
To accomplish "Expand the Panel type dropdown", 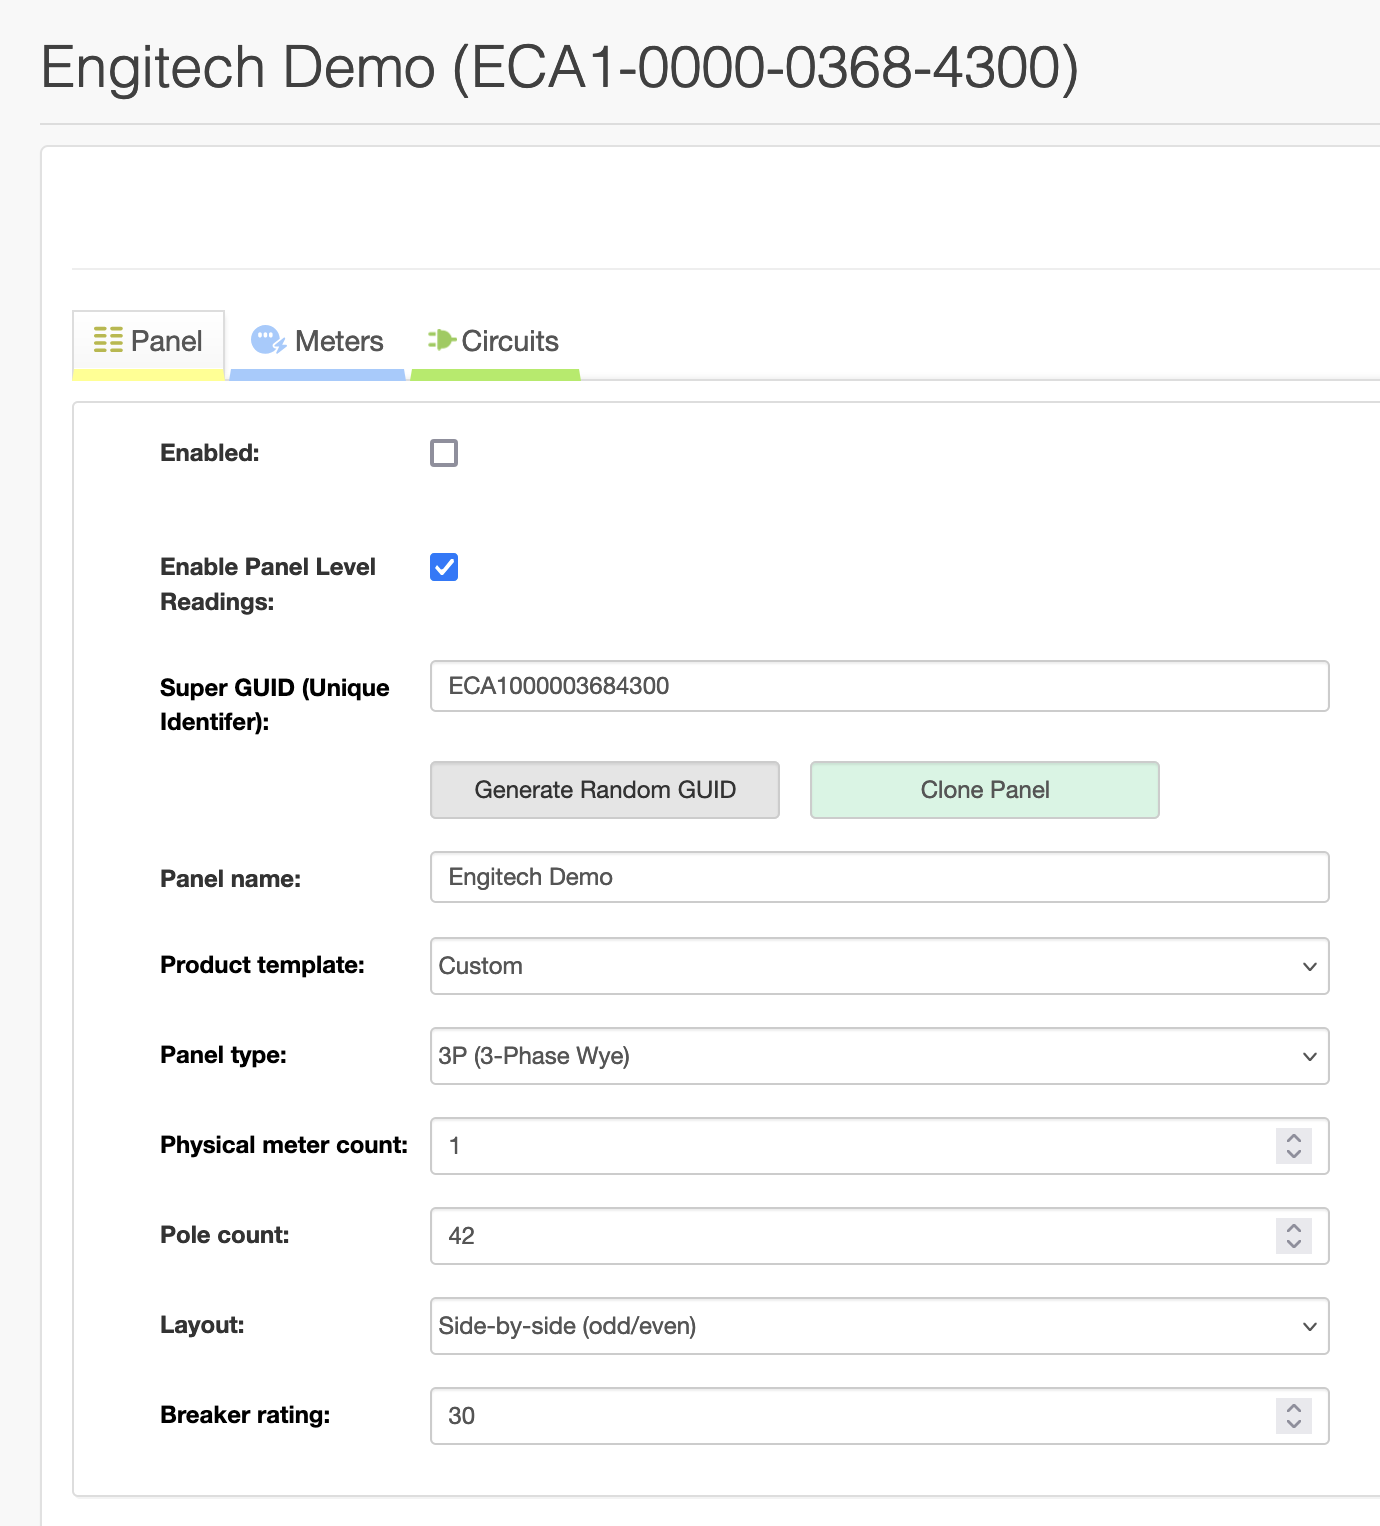I will click(x=879, y=1056).
